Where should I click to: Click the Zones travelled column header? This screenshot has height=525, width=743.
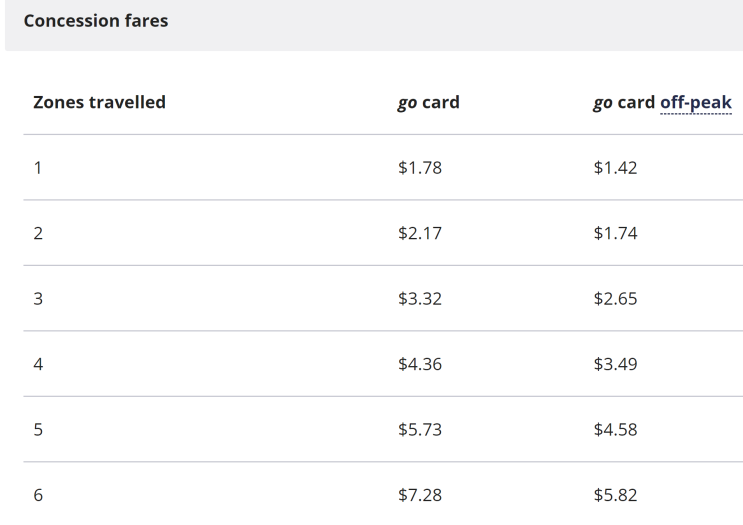[x=99, y=103]
